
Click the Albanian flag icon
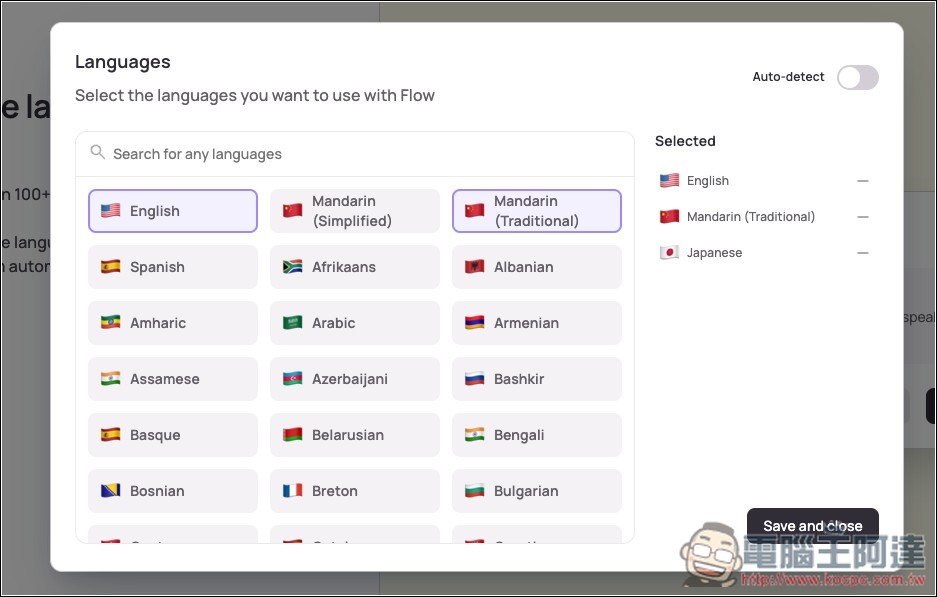coord(474,267)
